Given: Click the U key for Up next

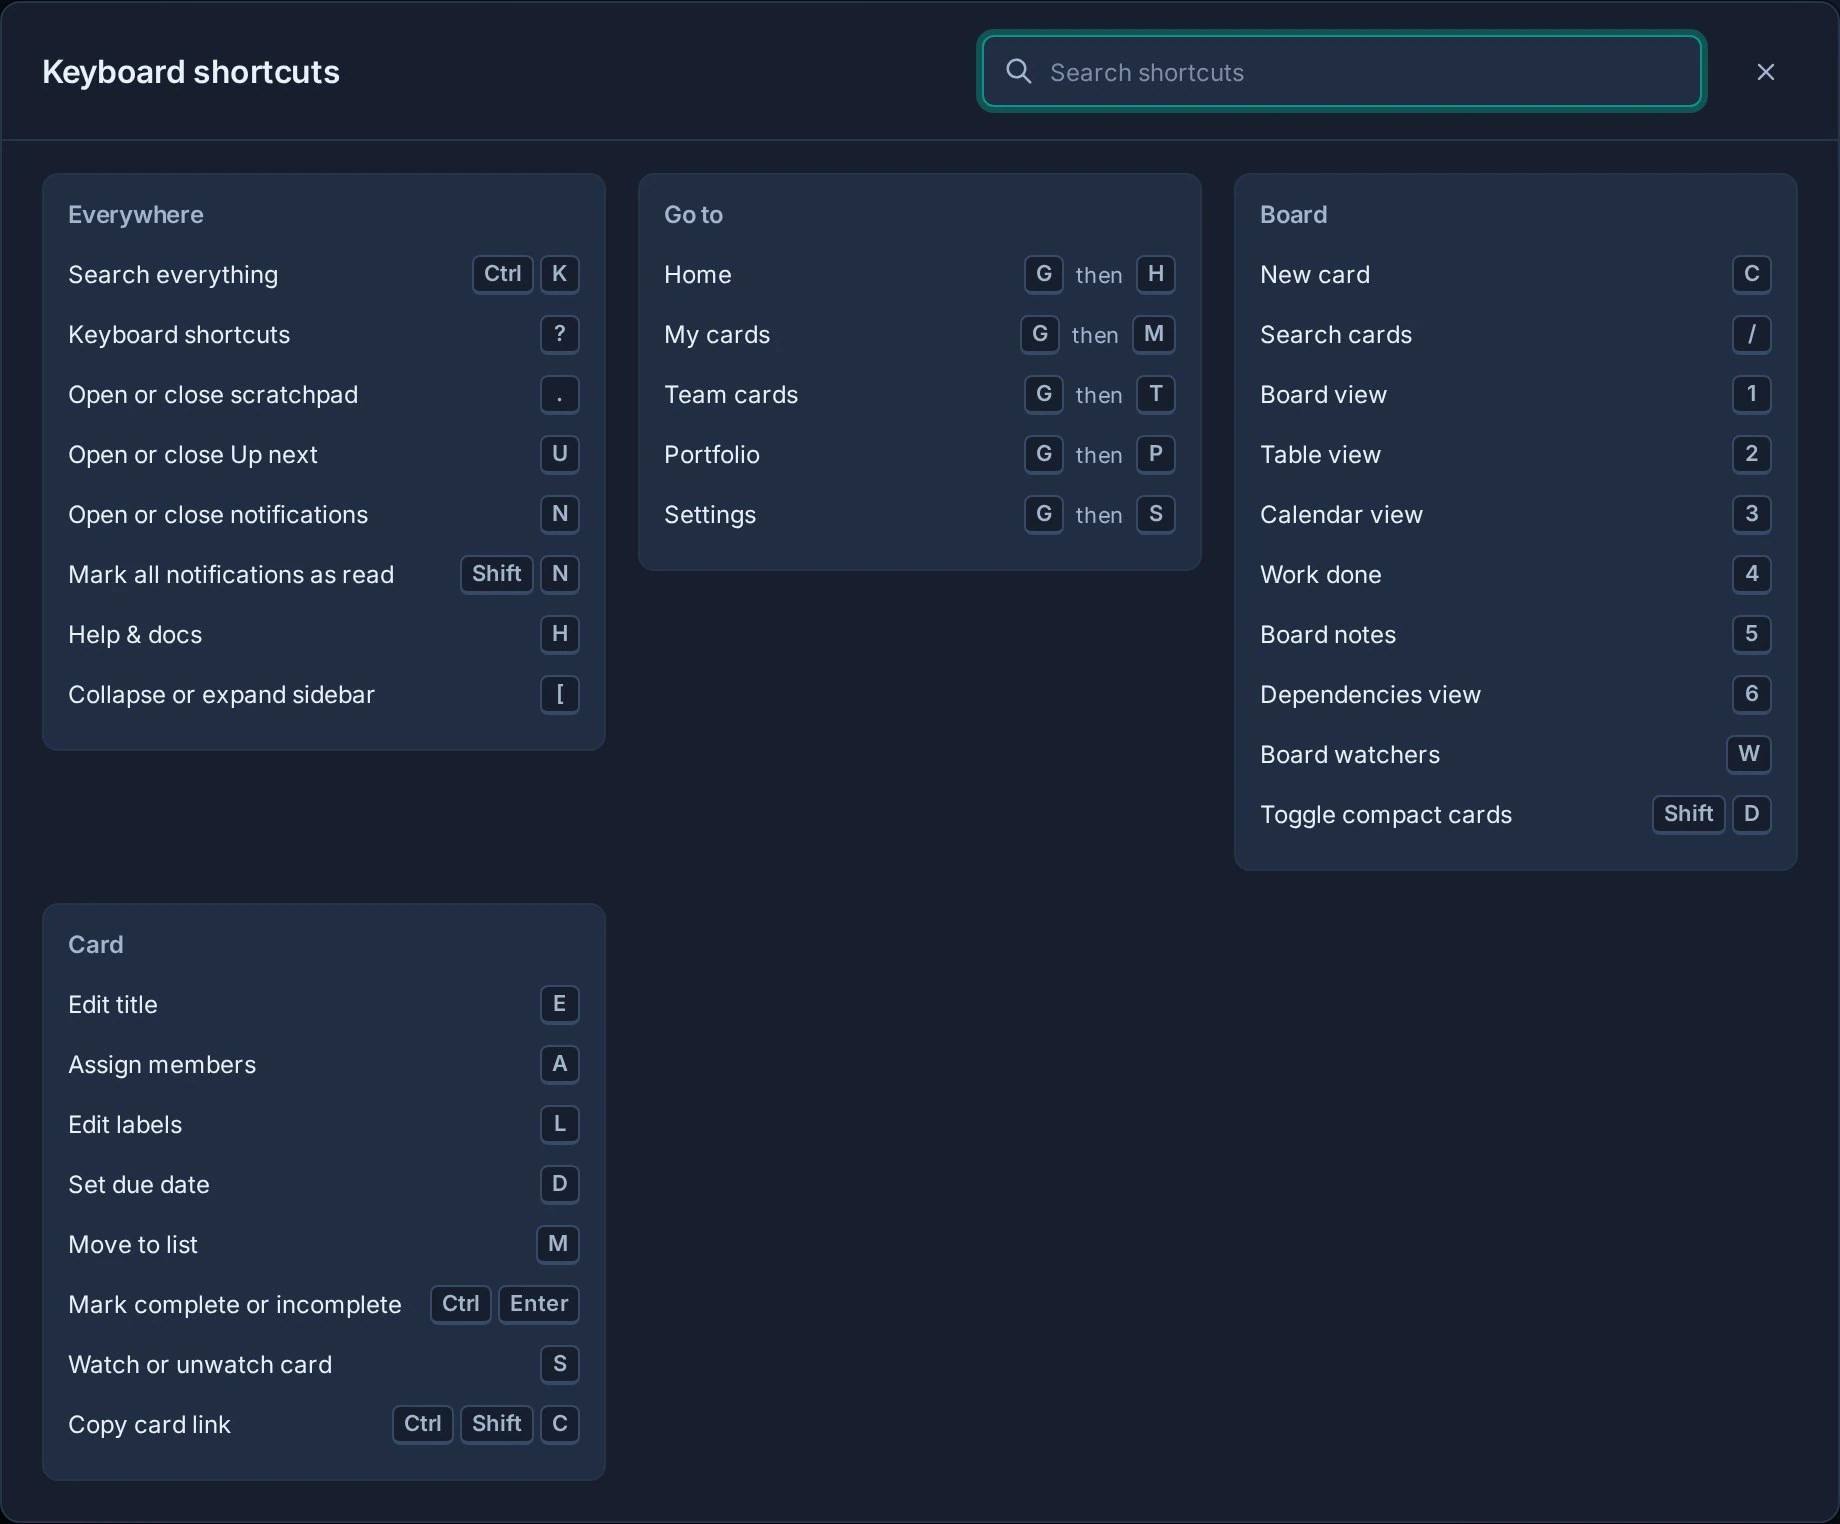Looking at the screenshot, I should pyautogui.click(x=560, y=454).
